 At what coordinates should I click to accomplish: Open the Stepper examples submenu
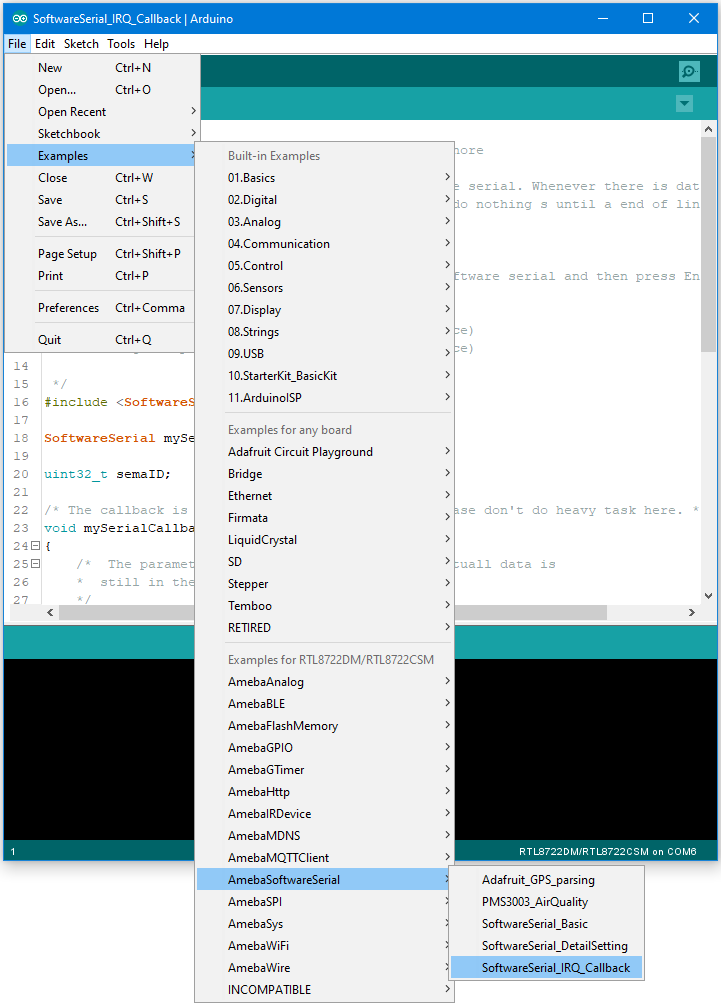[325, 584]
